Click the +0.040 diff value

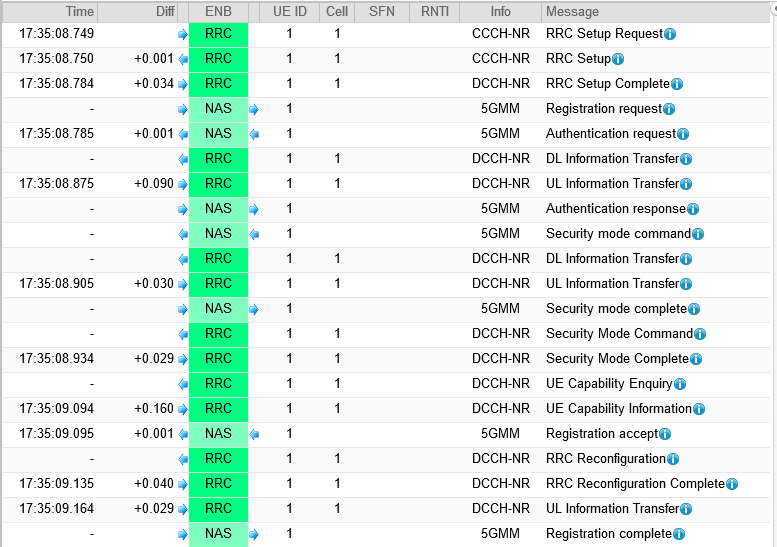click(x=154, y=484)
